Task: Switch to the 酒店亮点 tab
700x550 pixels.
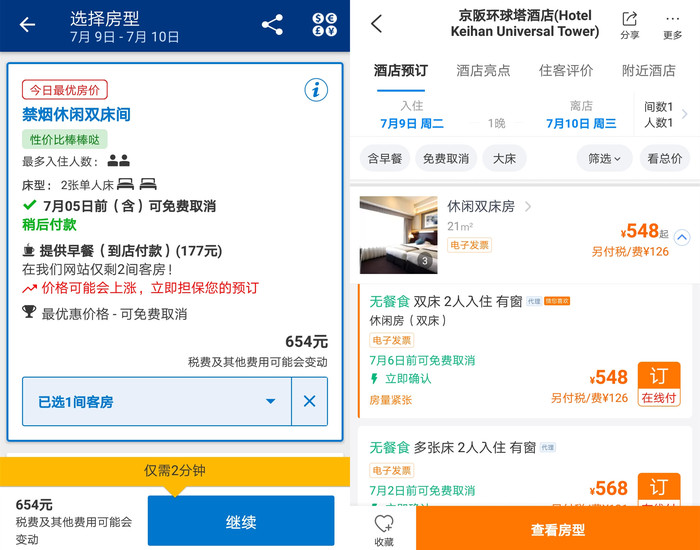Action: click(x=483, y=71)
